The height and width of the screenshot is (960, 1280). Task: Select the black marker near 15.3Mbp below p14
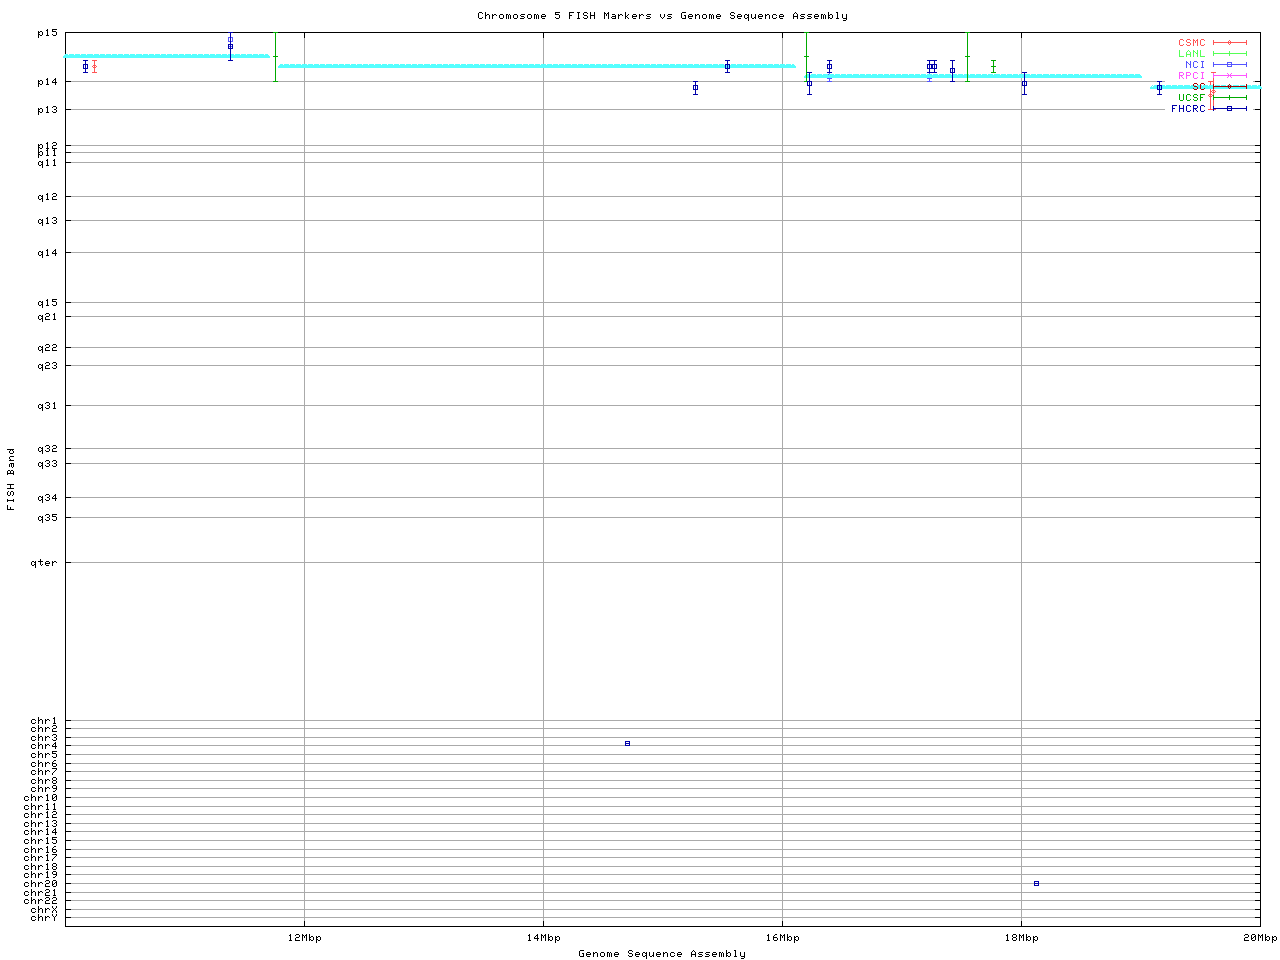[695, 88]
